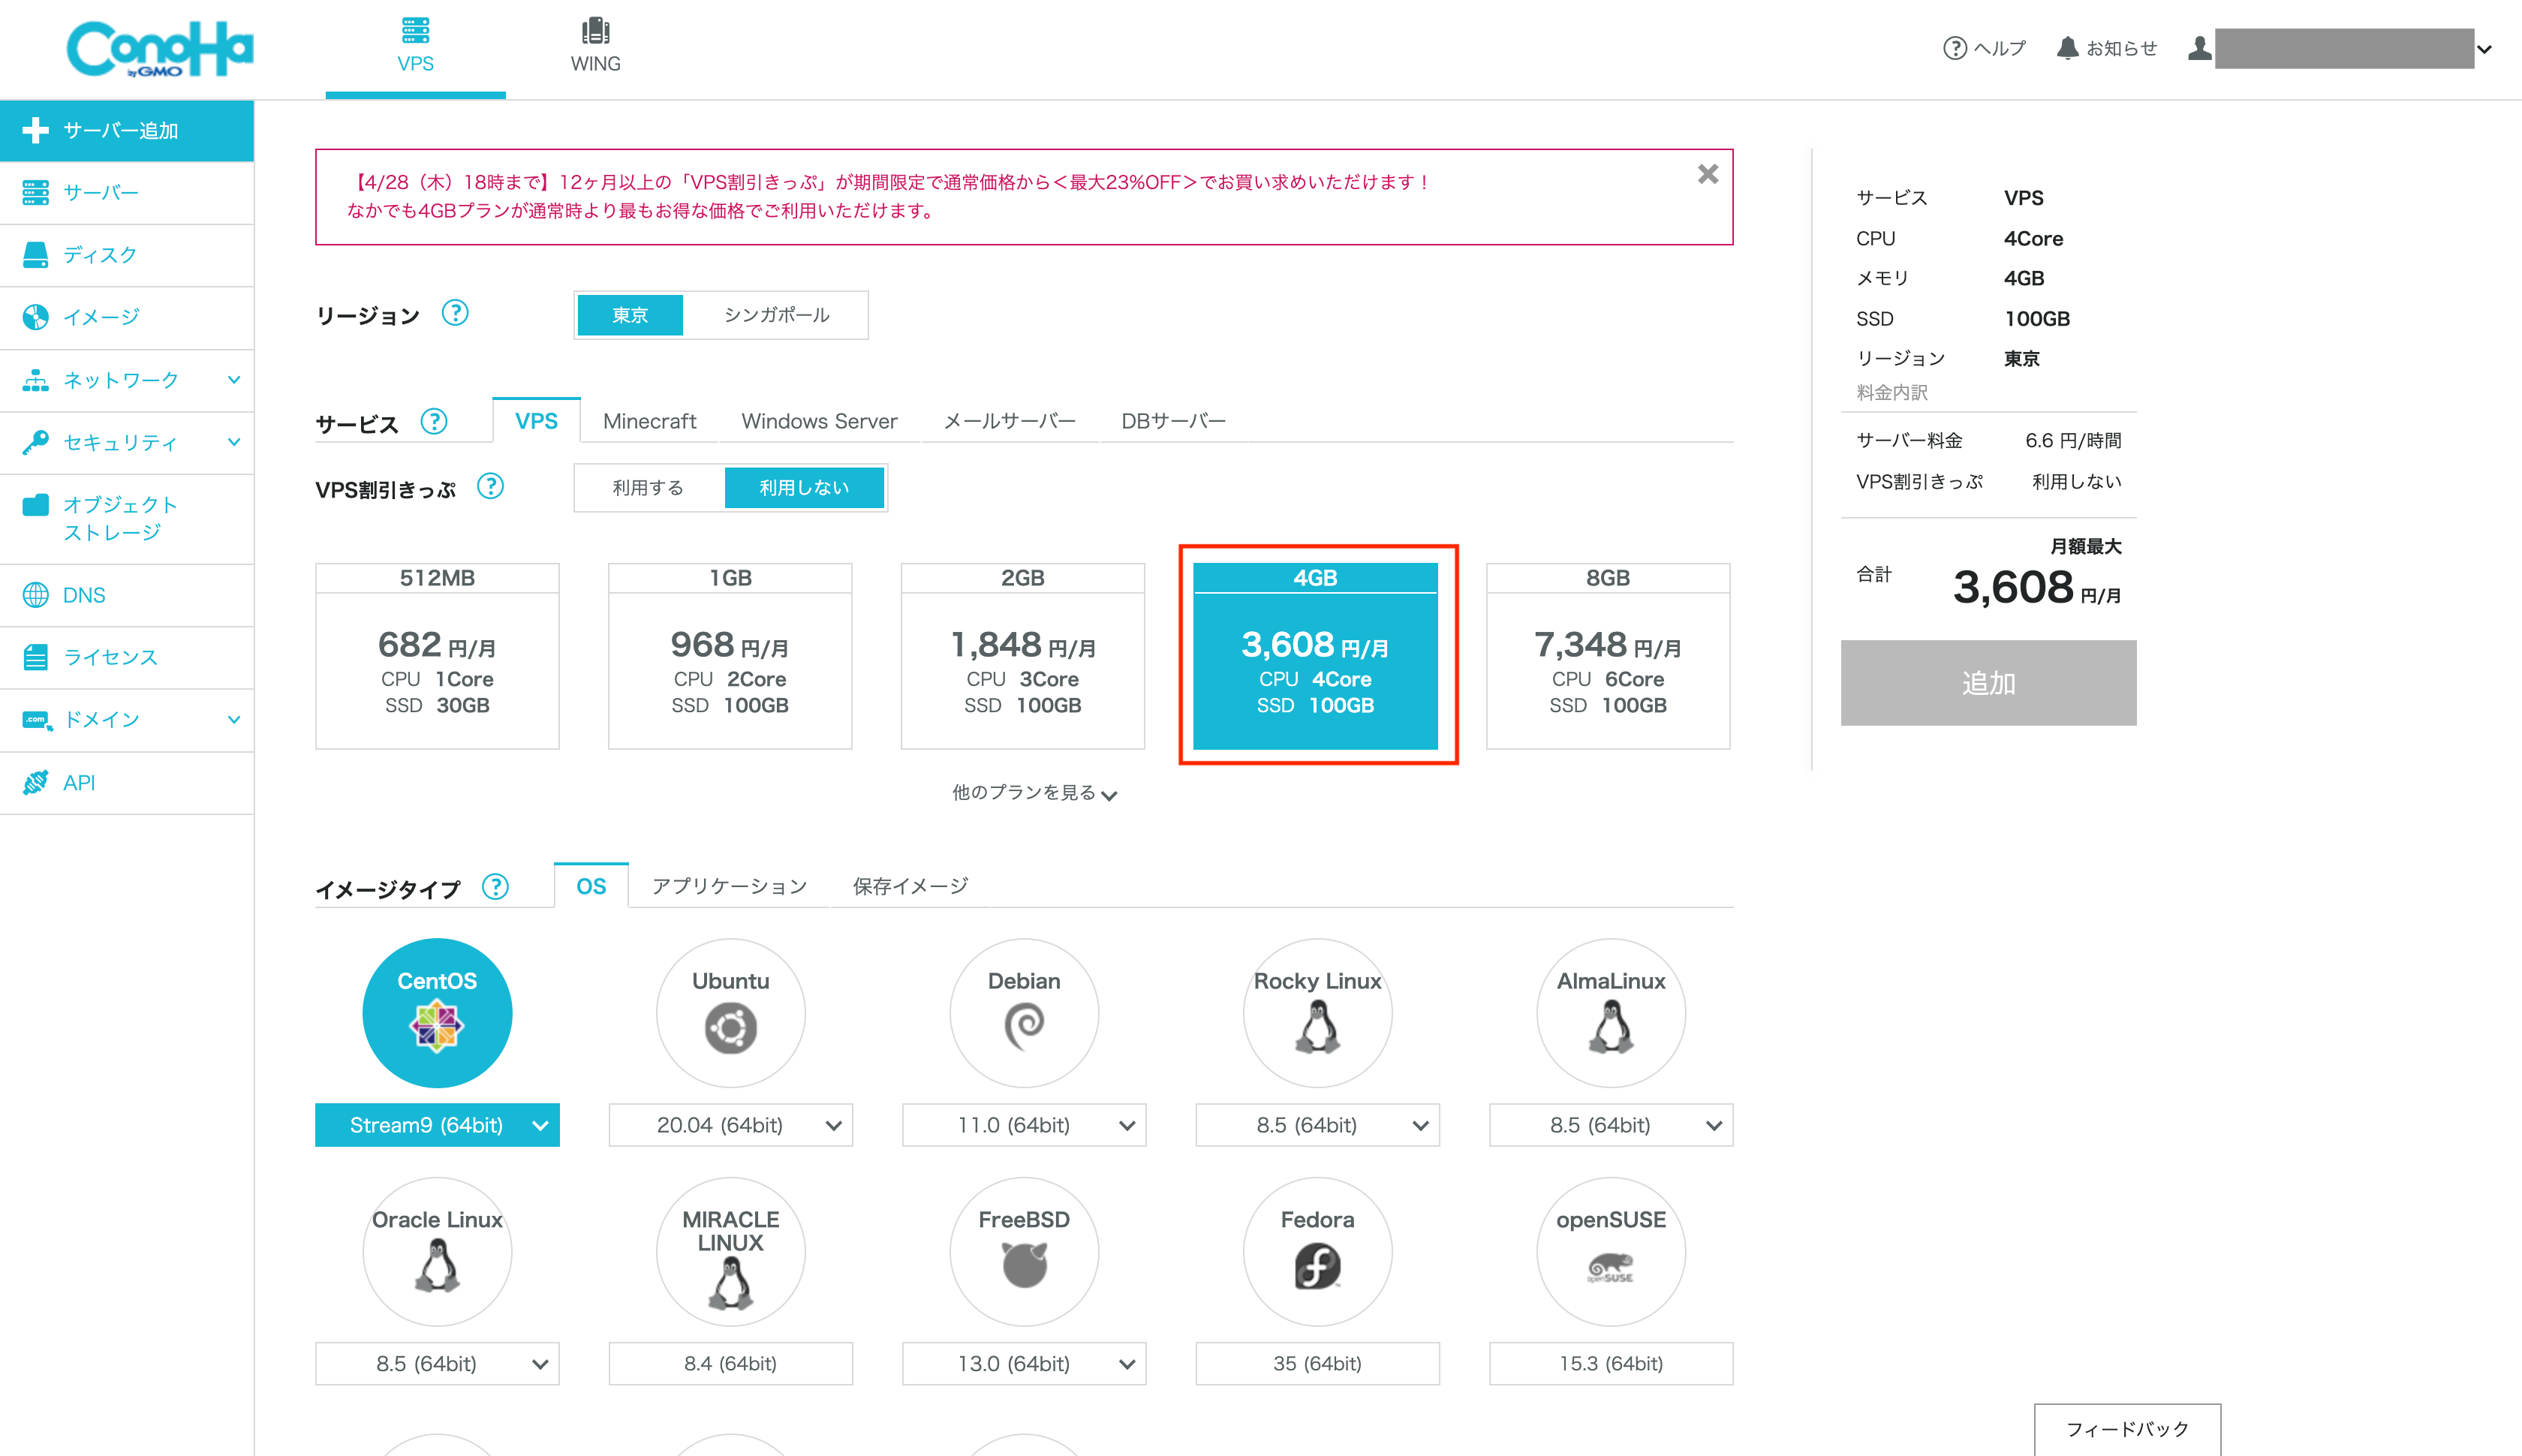Select the Debian image icon
This screenshot has height=1456, width=2522.
click(1024, 1013)
